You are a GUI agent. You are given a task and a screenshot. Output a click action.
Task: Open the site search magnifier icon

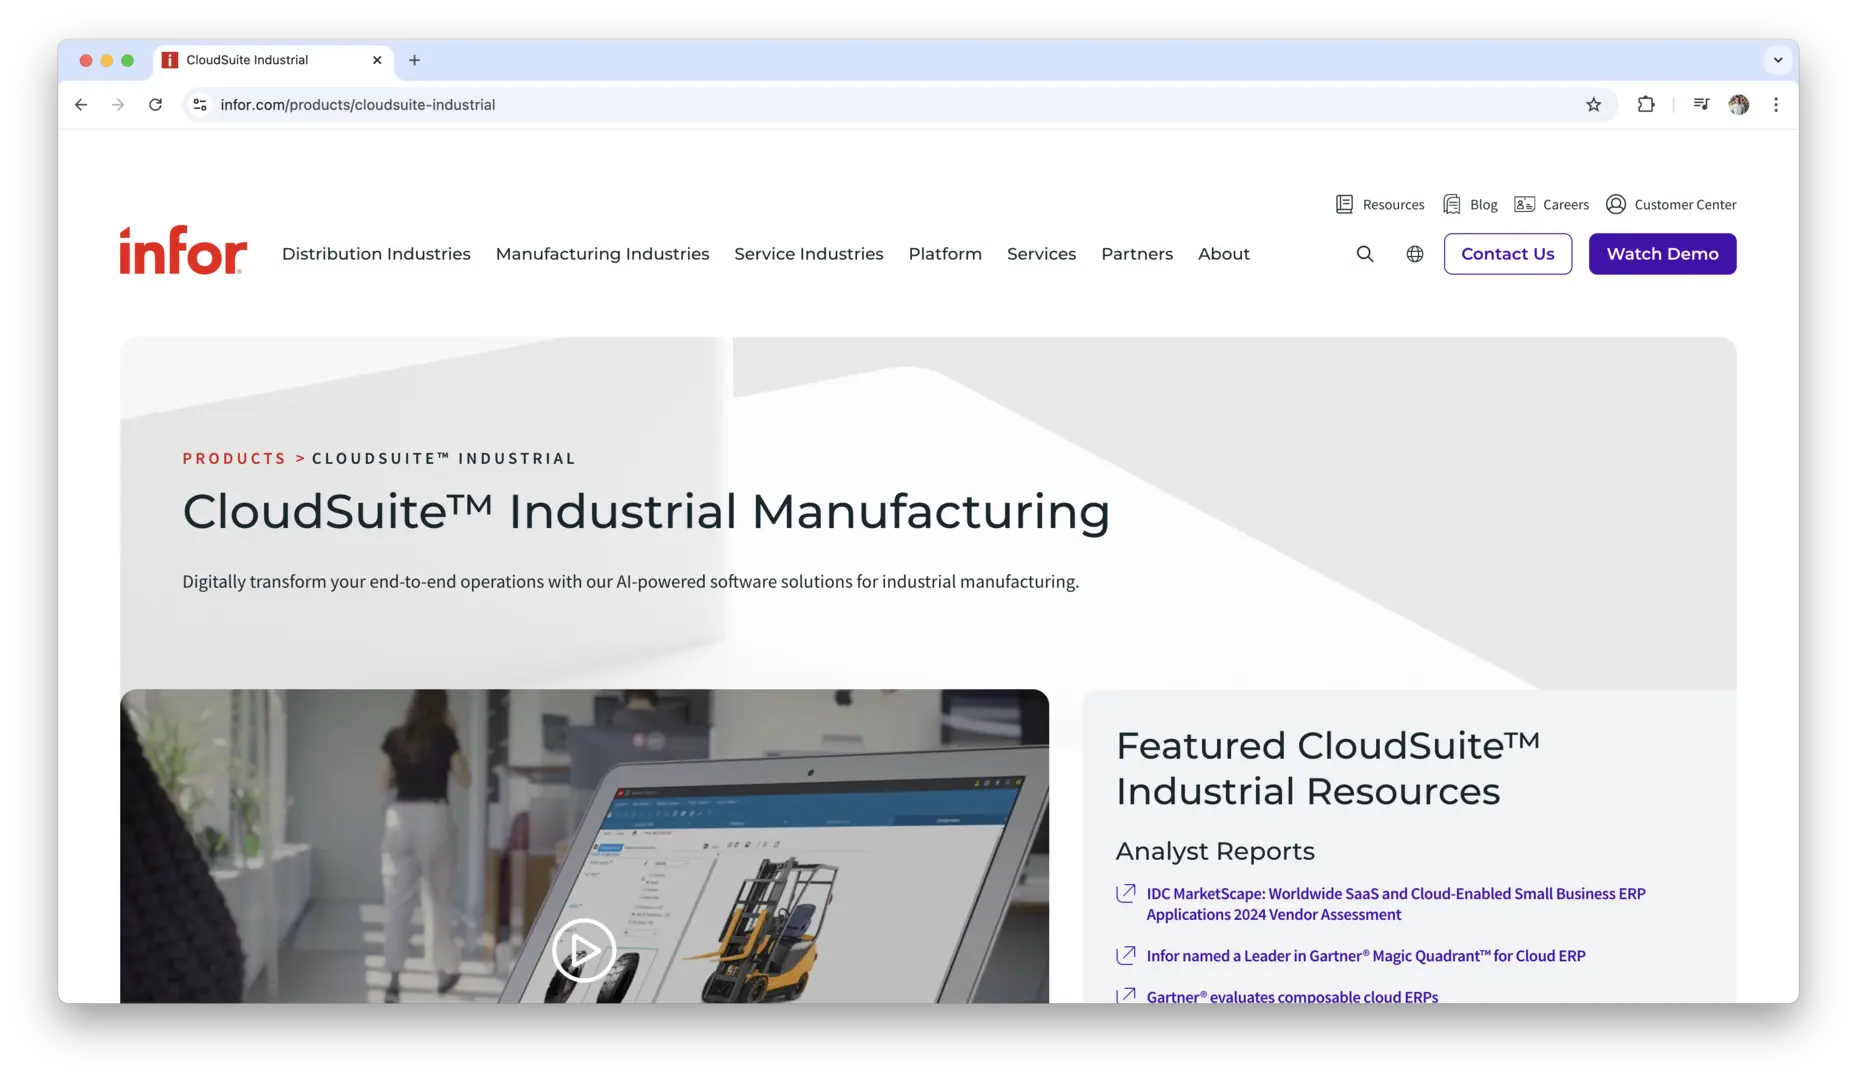click(x=1364, y=254)
